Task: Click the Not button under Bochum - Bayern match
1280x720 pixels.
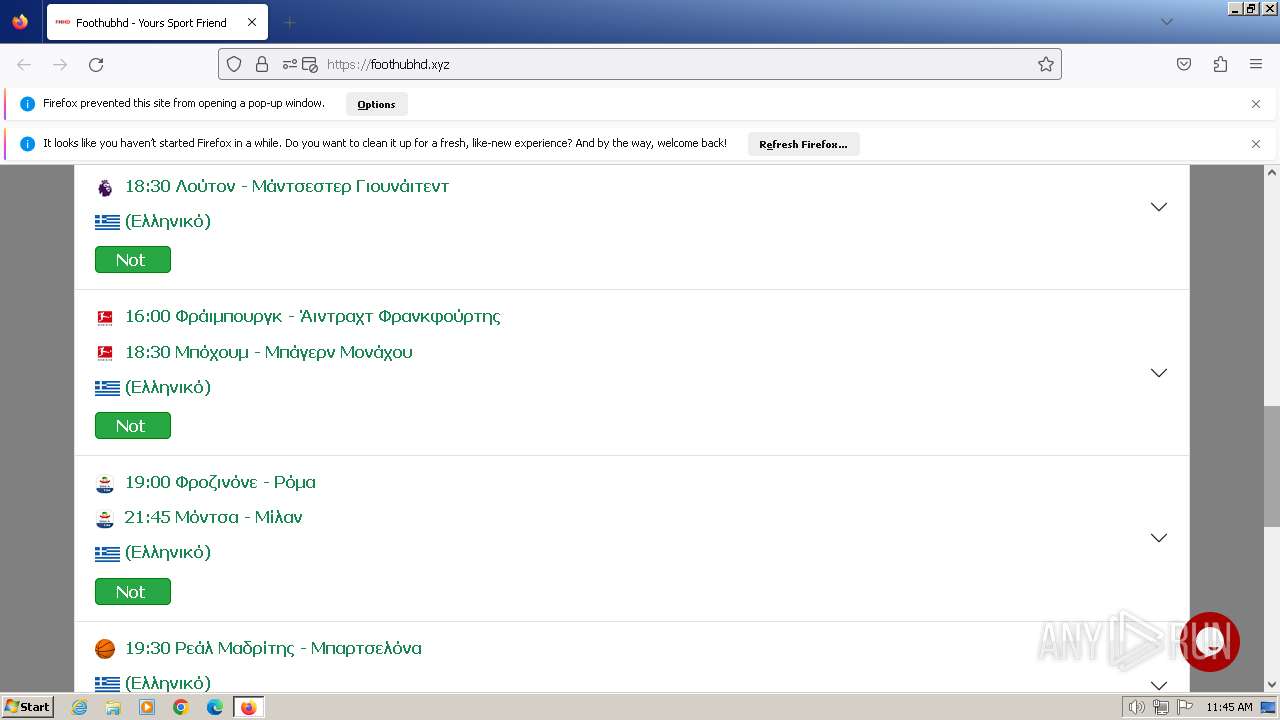Action: click(x=133, y=425)
